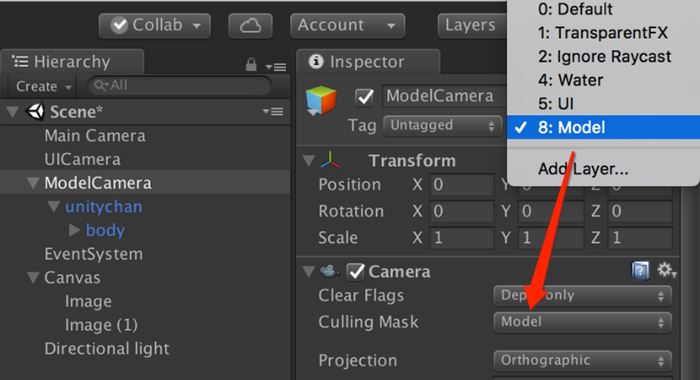Toggle the ModelCamera active checkbox
700x380 pixels.
coord(364,96)
